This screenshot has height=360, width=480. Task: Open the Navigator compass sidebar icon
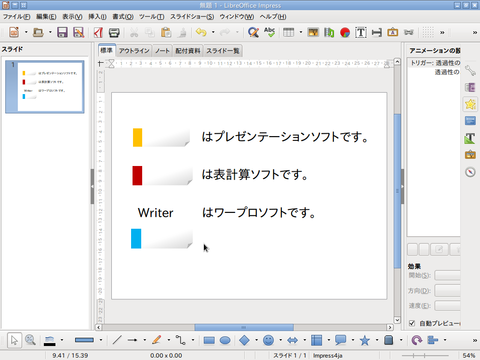tap(470, 172)
